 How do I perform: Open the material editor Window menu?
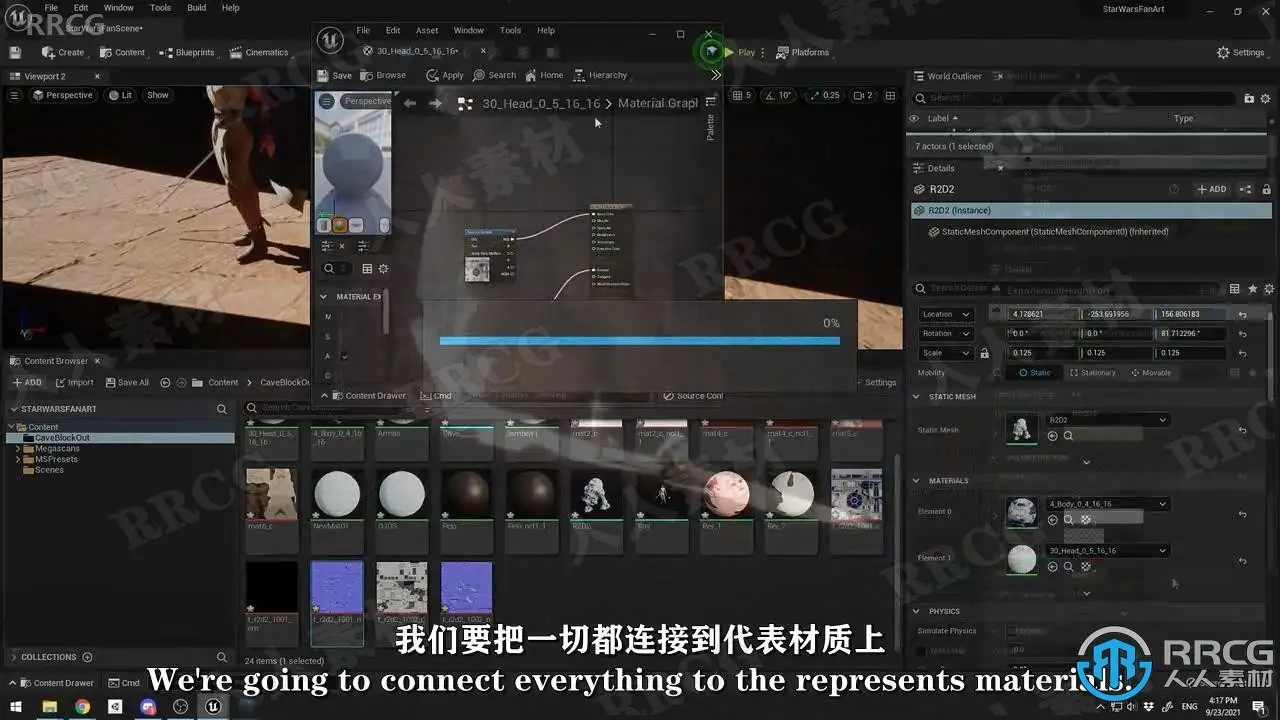[468, 31]
